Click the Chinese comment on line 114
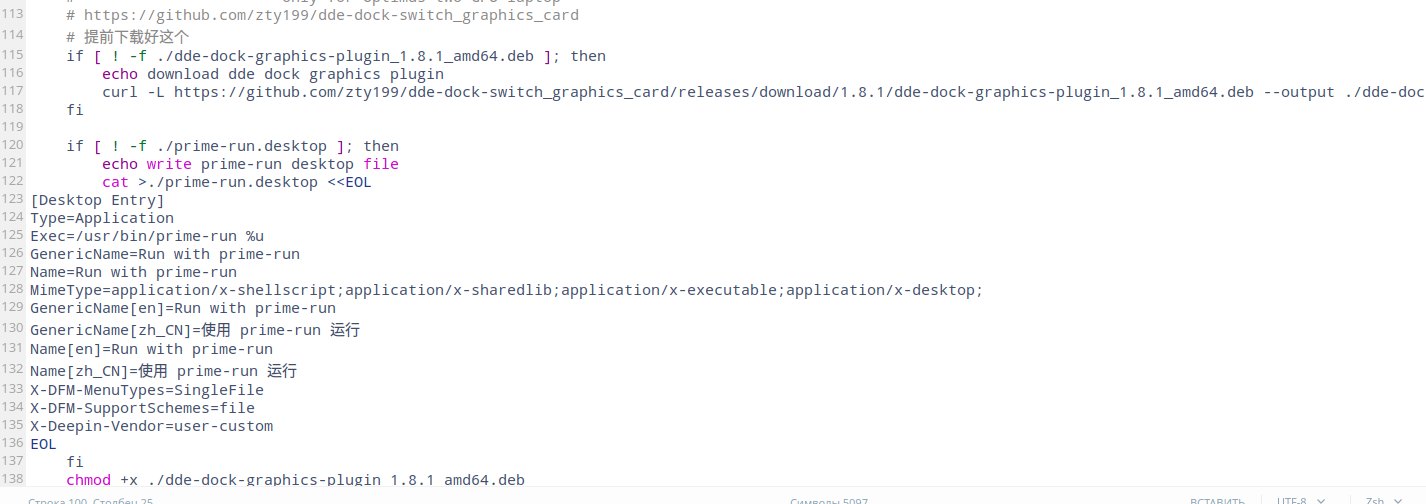Screen dimensions: 1426x504 (x=136, y=37)
